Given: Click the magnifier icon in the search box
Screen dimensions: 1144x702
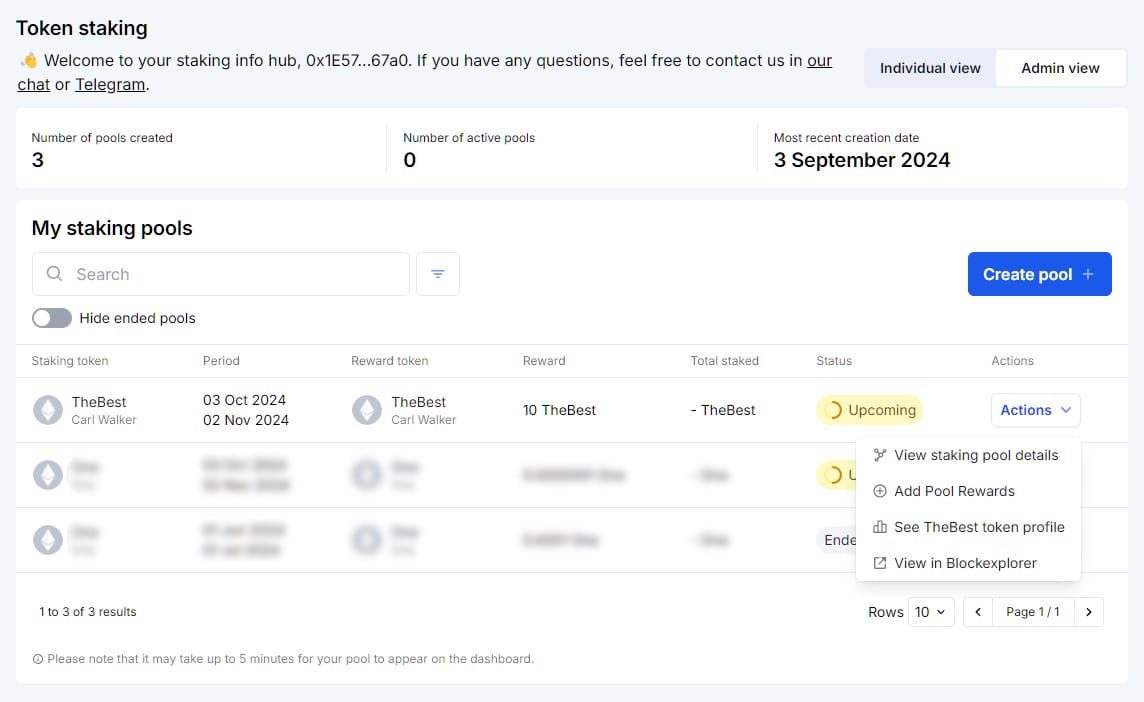Looking at the screenshot, I should (x=54, y=274).
